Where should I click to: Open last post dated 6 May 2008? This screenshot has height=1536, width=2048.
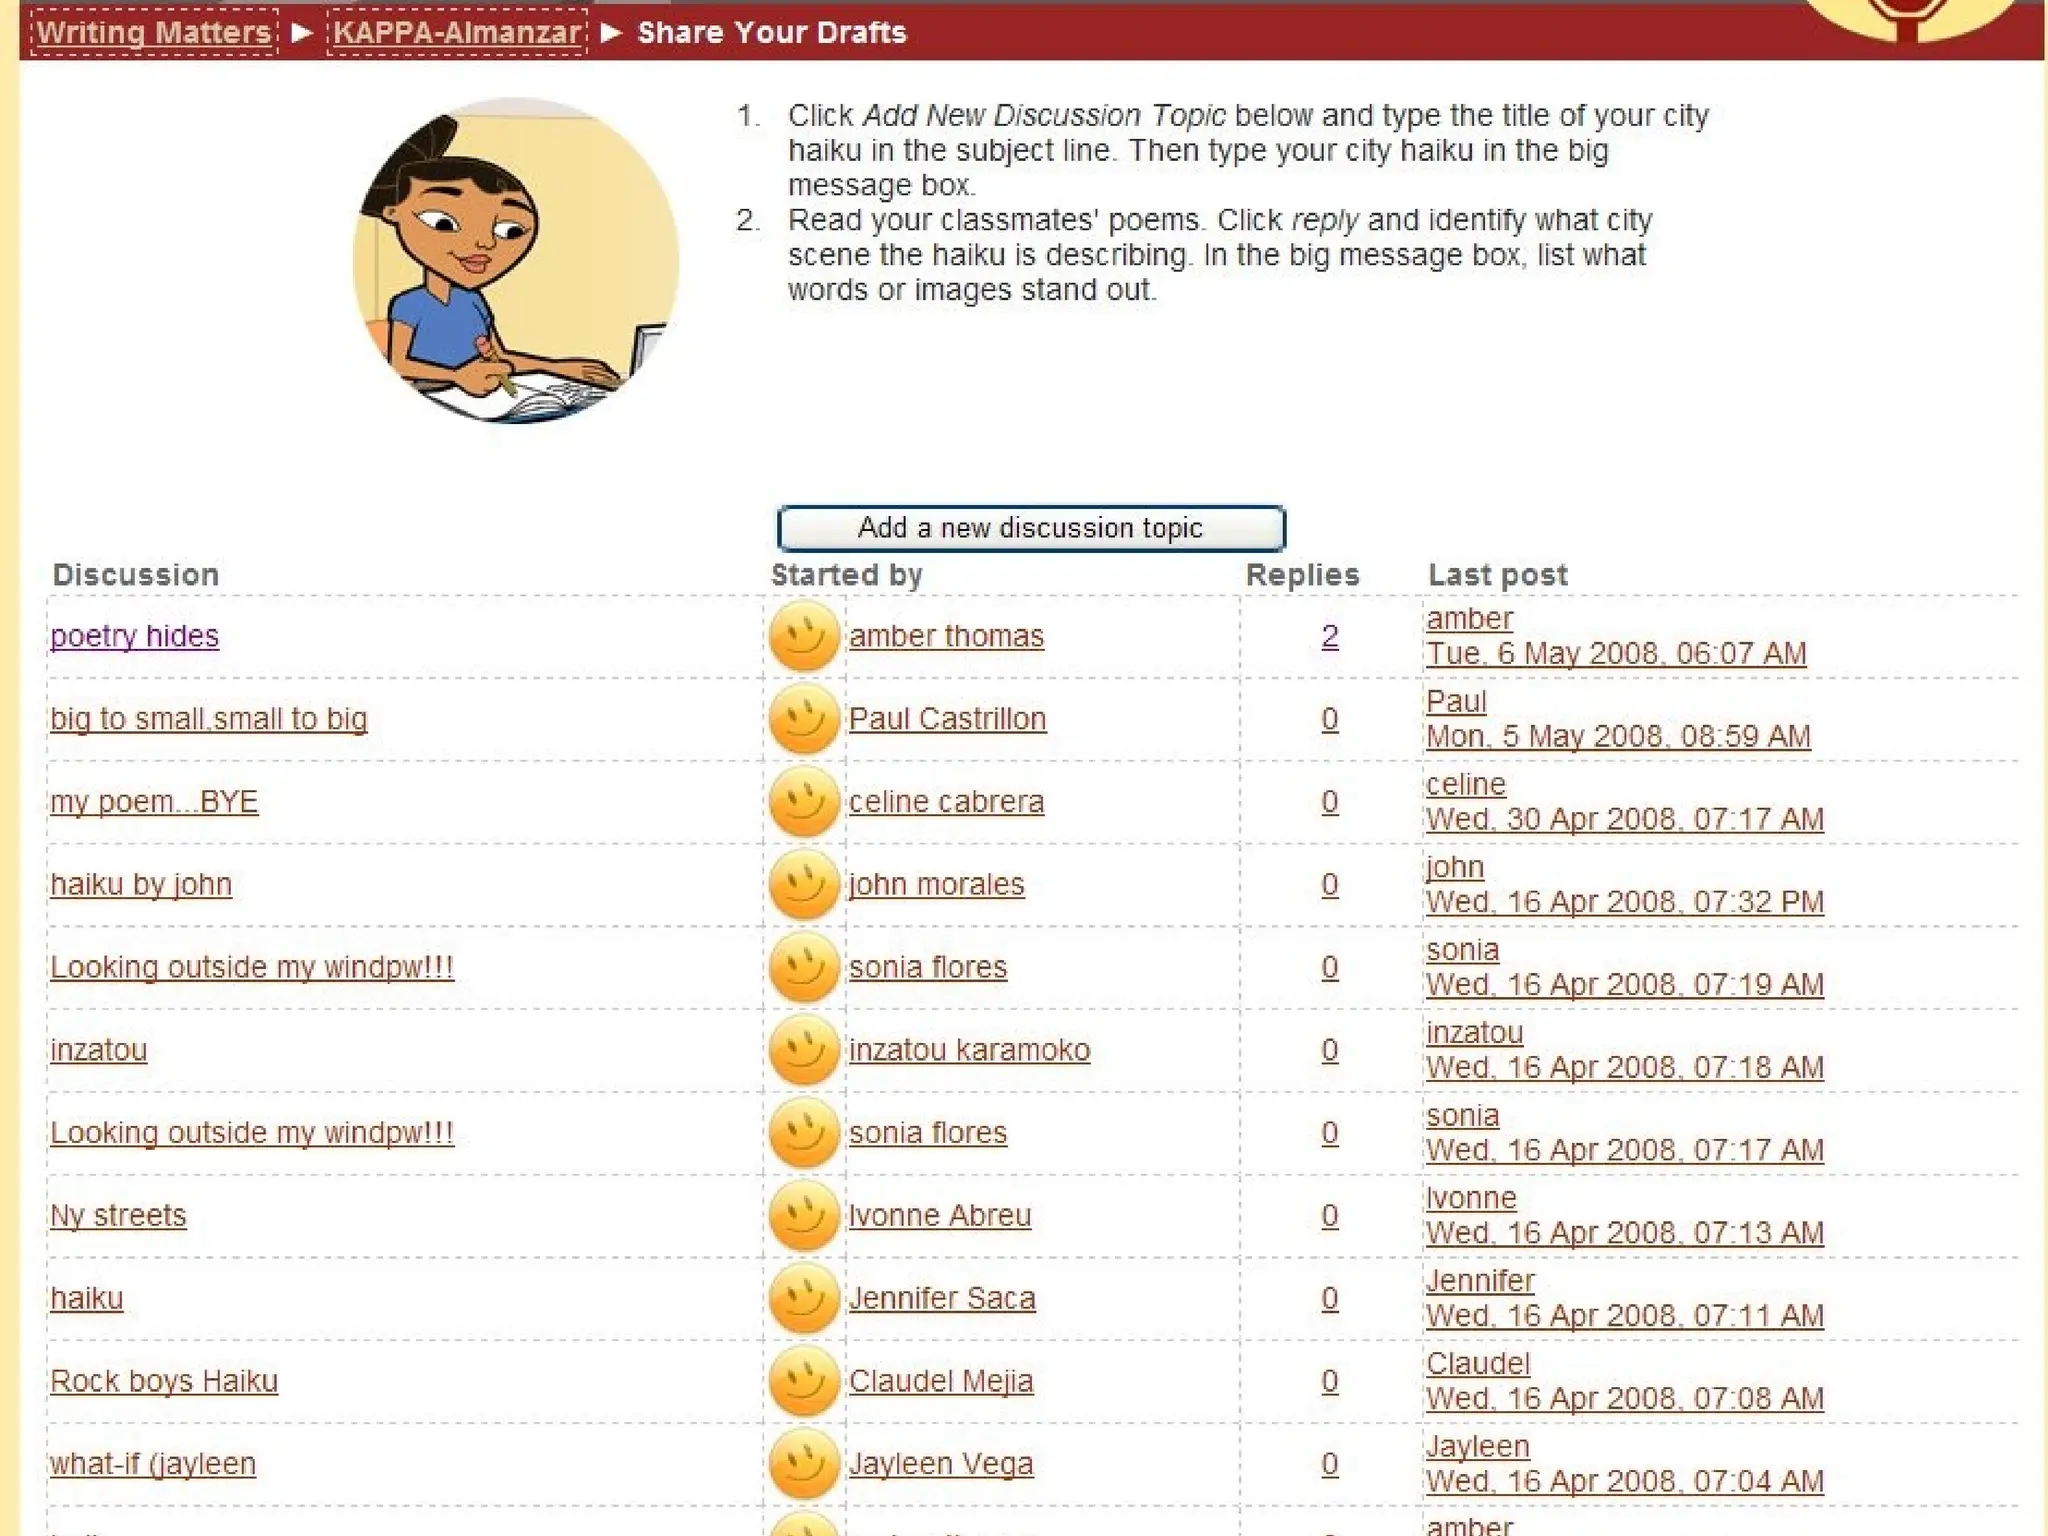pyautogui.click(x=1615, y=654)
